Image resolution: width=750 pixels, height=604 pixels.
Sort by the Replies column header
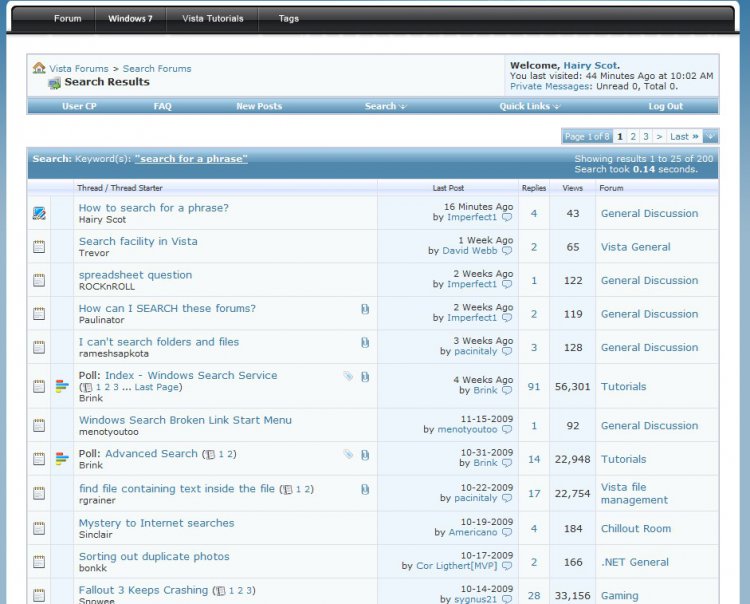(x=534, y=188)
